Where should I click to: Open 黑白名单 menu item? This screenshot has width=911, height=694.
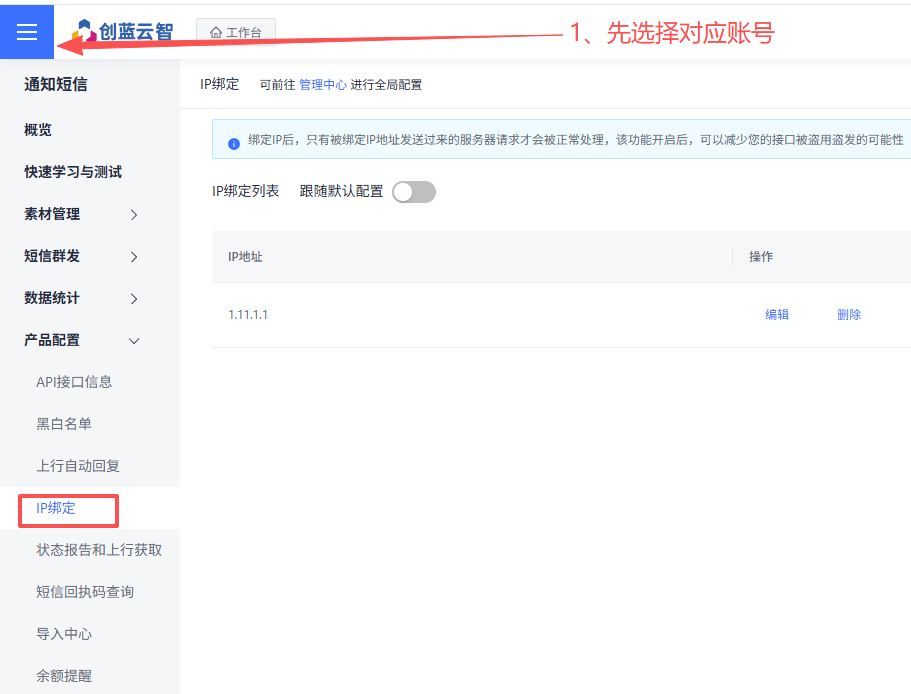(64, 424)
